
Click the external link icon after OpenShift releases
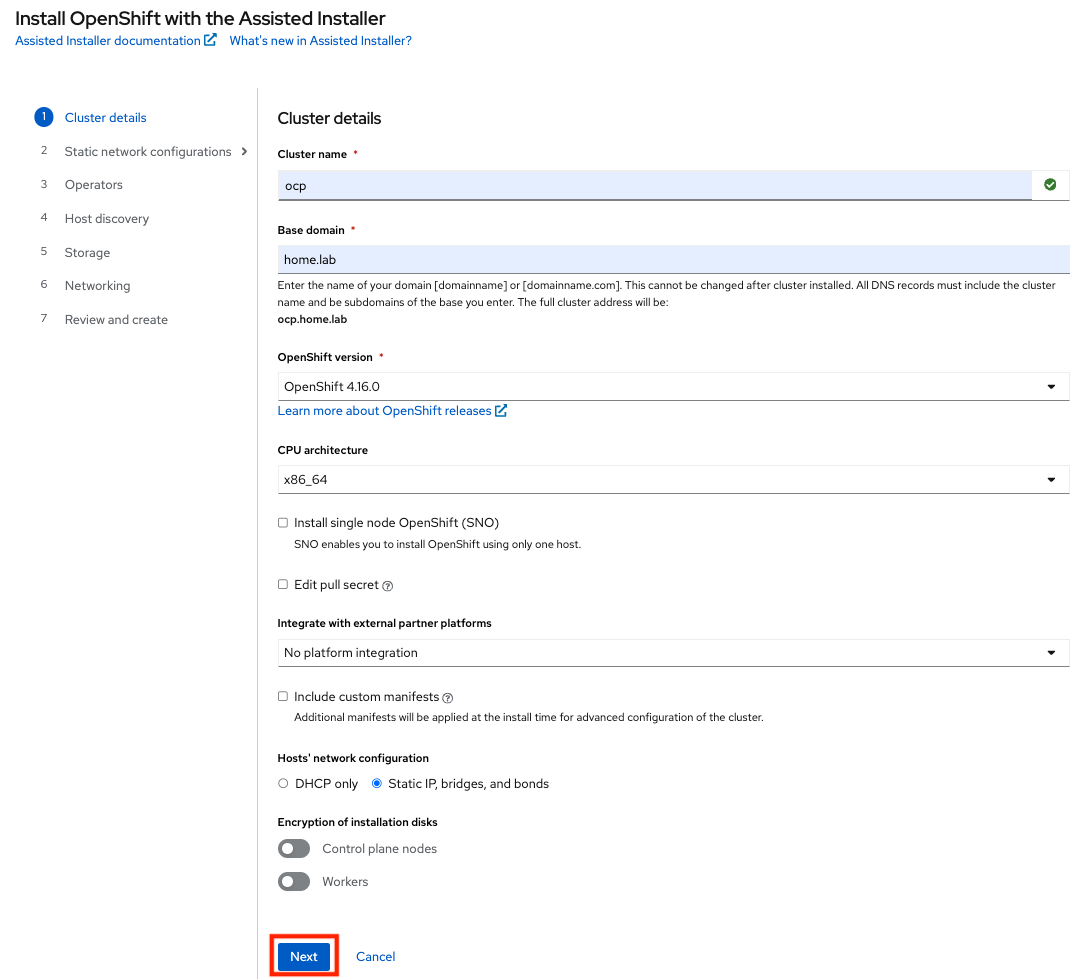click(x=501, y=411)
